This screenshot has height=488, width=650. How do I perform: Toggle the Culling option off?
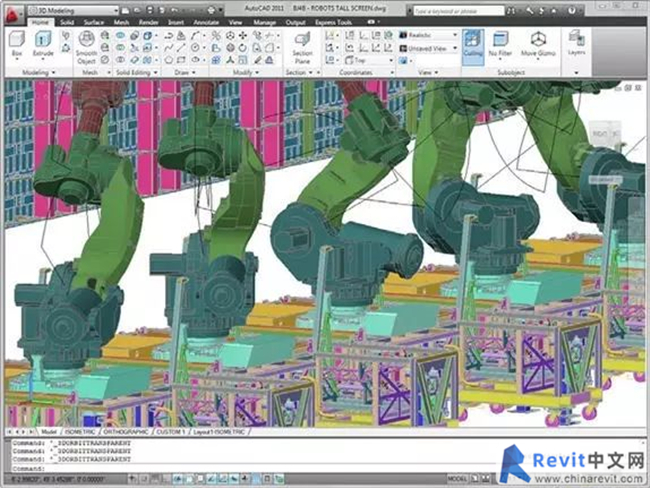(x=472, y=46)
